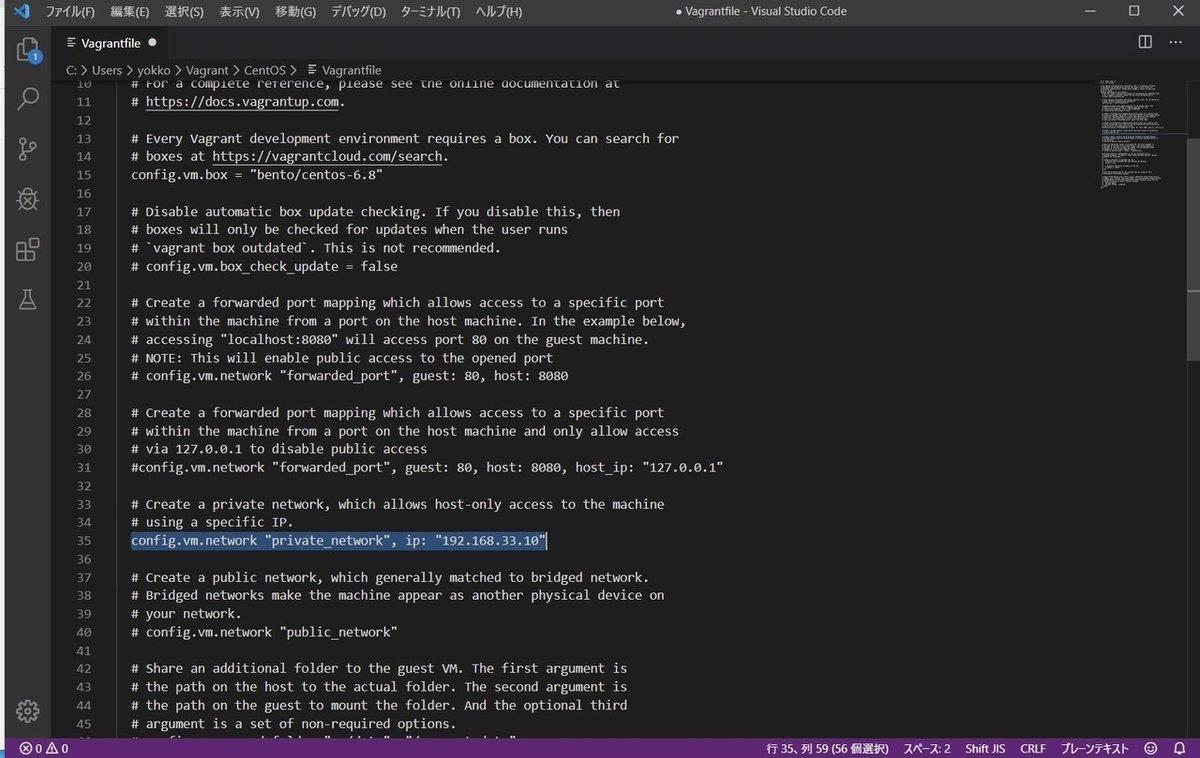Open the Run and Debug view
The height and width of the screenshot is (758, 1200).
click(27, 199)
